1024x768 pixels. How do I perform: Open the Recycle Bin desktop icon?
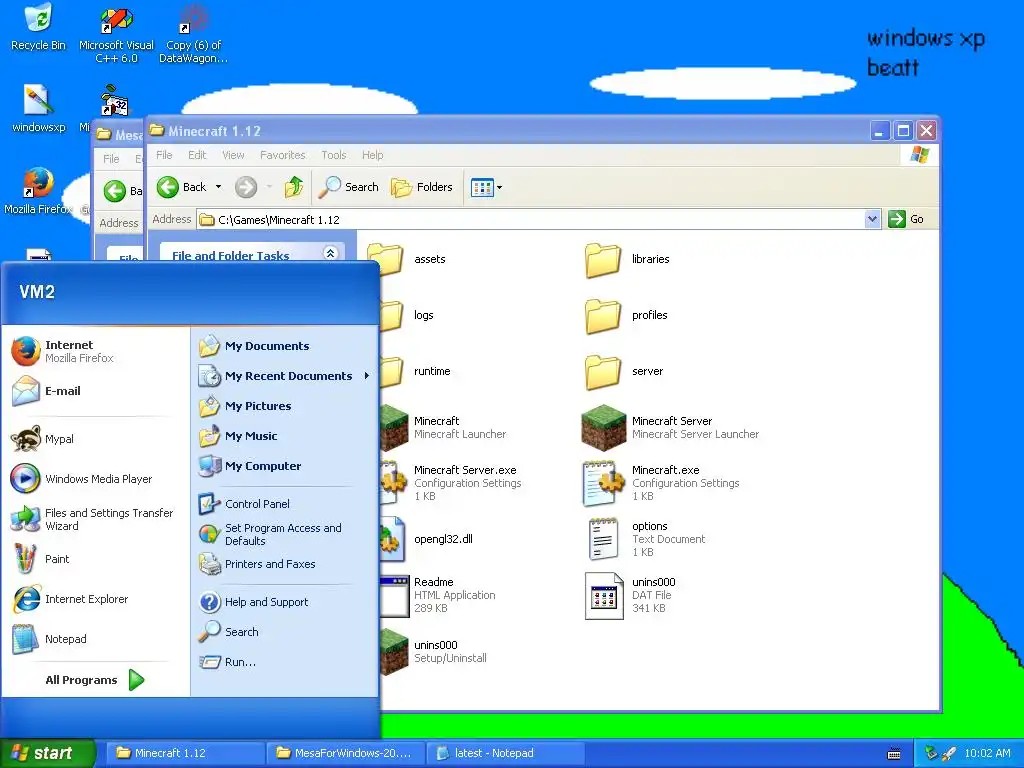[39, 27]
